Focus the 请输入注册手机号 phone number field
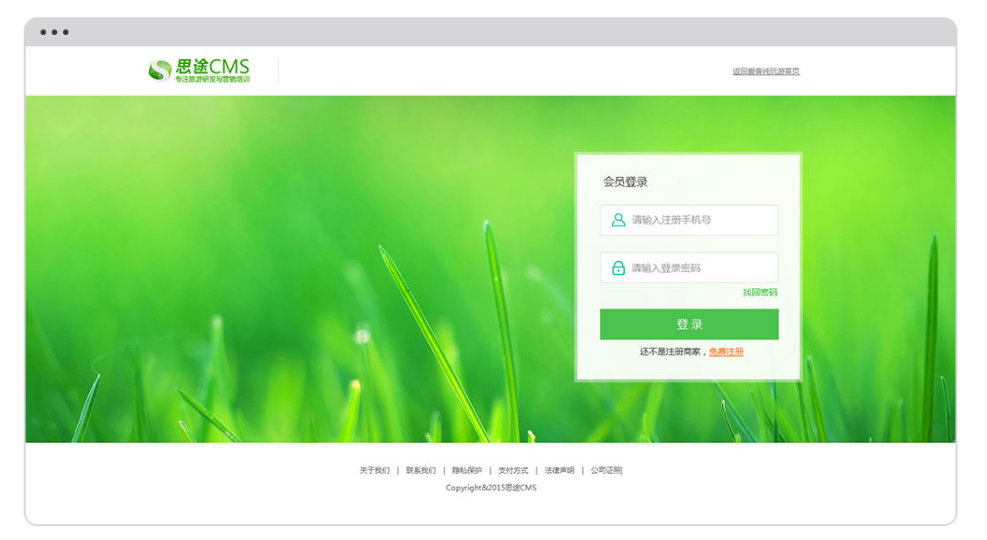The height and width of the screenshot is (540, 987). coord(700,220)
